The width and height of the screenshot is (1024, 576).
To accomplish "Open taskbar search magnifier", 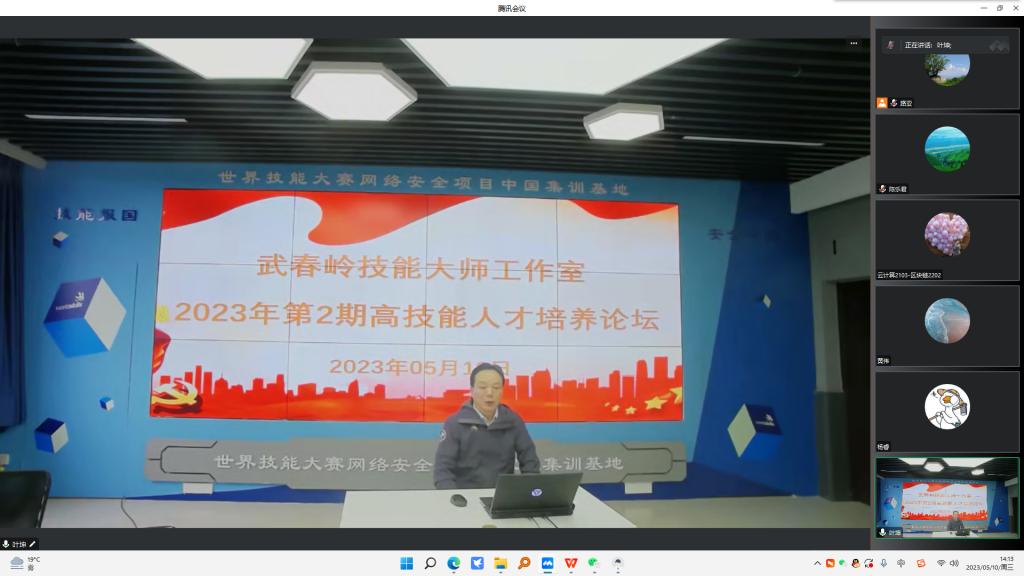I will point(430,563).
